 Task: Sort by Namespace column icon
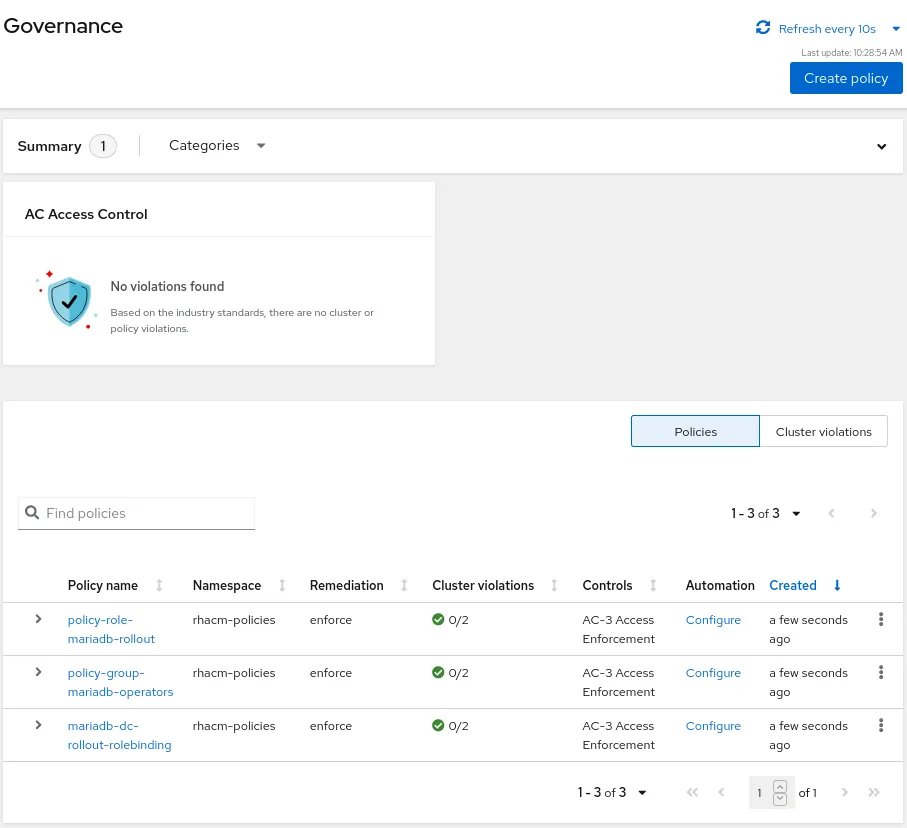click(282, 586)
